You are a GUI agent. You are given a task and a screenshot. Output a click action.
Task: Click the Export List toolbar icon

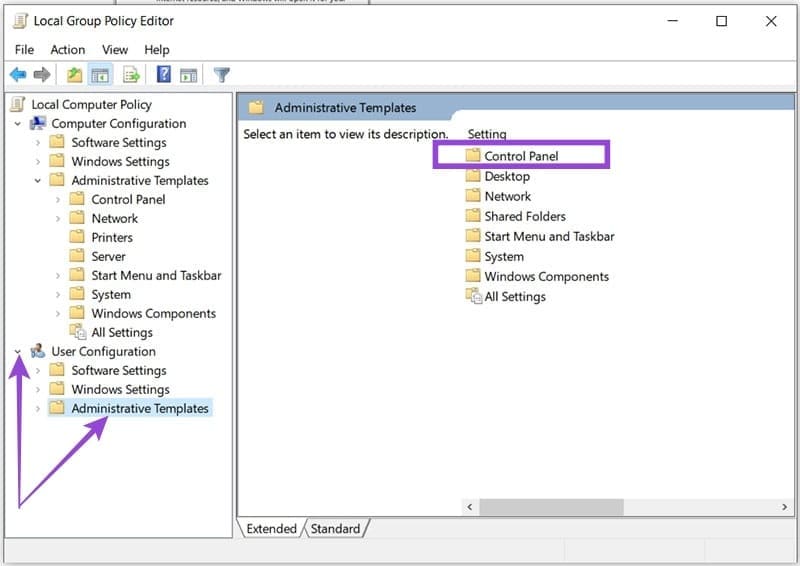point(131,75)
